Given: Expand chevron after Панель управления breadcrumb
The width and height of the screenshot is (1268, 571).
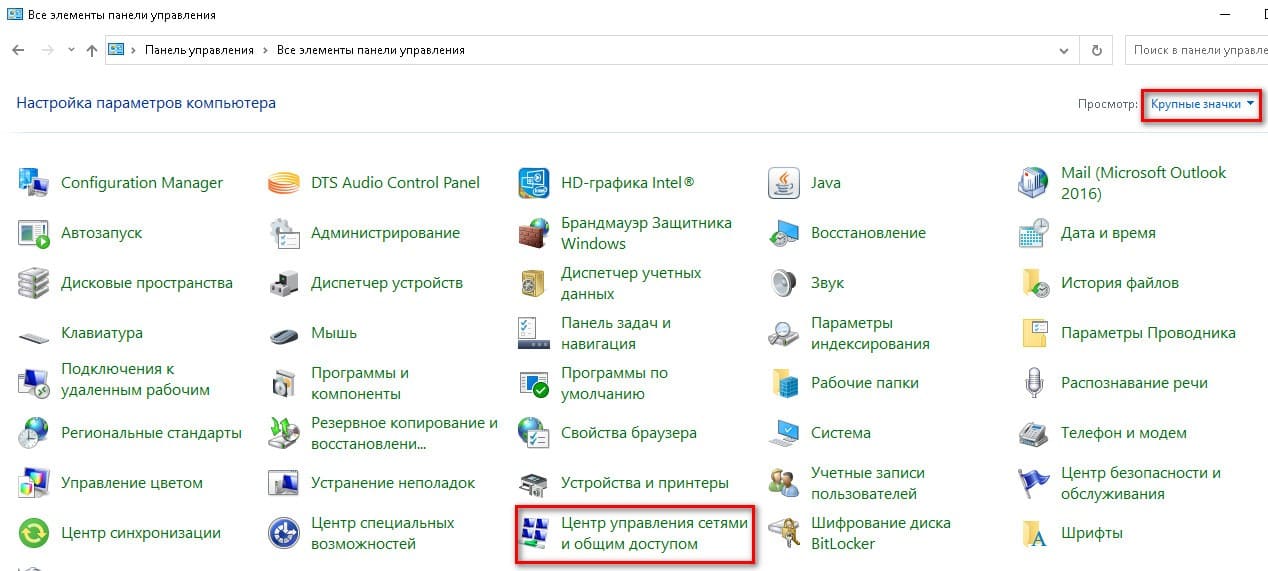Looking at the screenshot, I should pos(265,50).
